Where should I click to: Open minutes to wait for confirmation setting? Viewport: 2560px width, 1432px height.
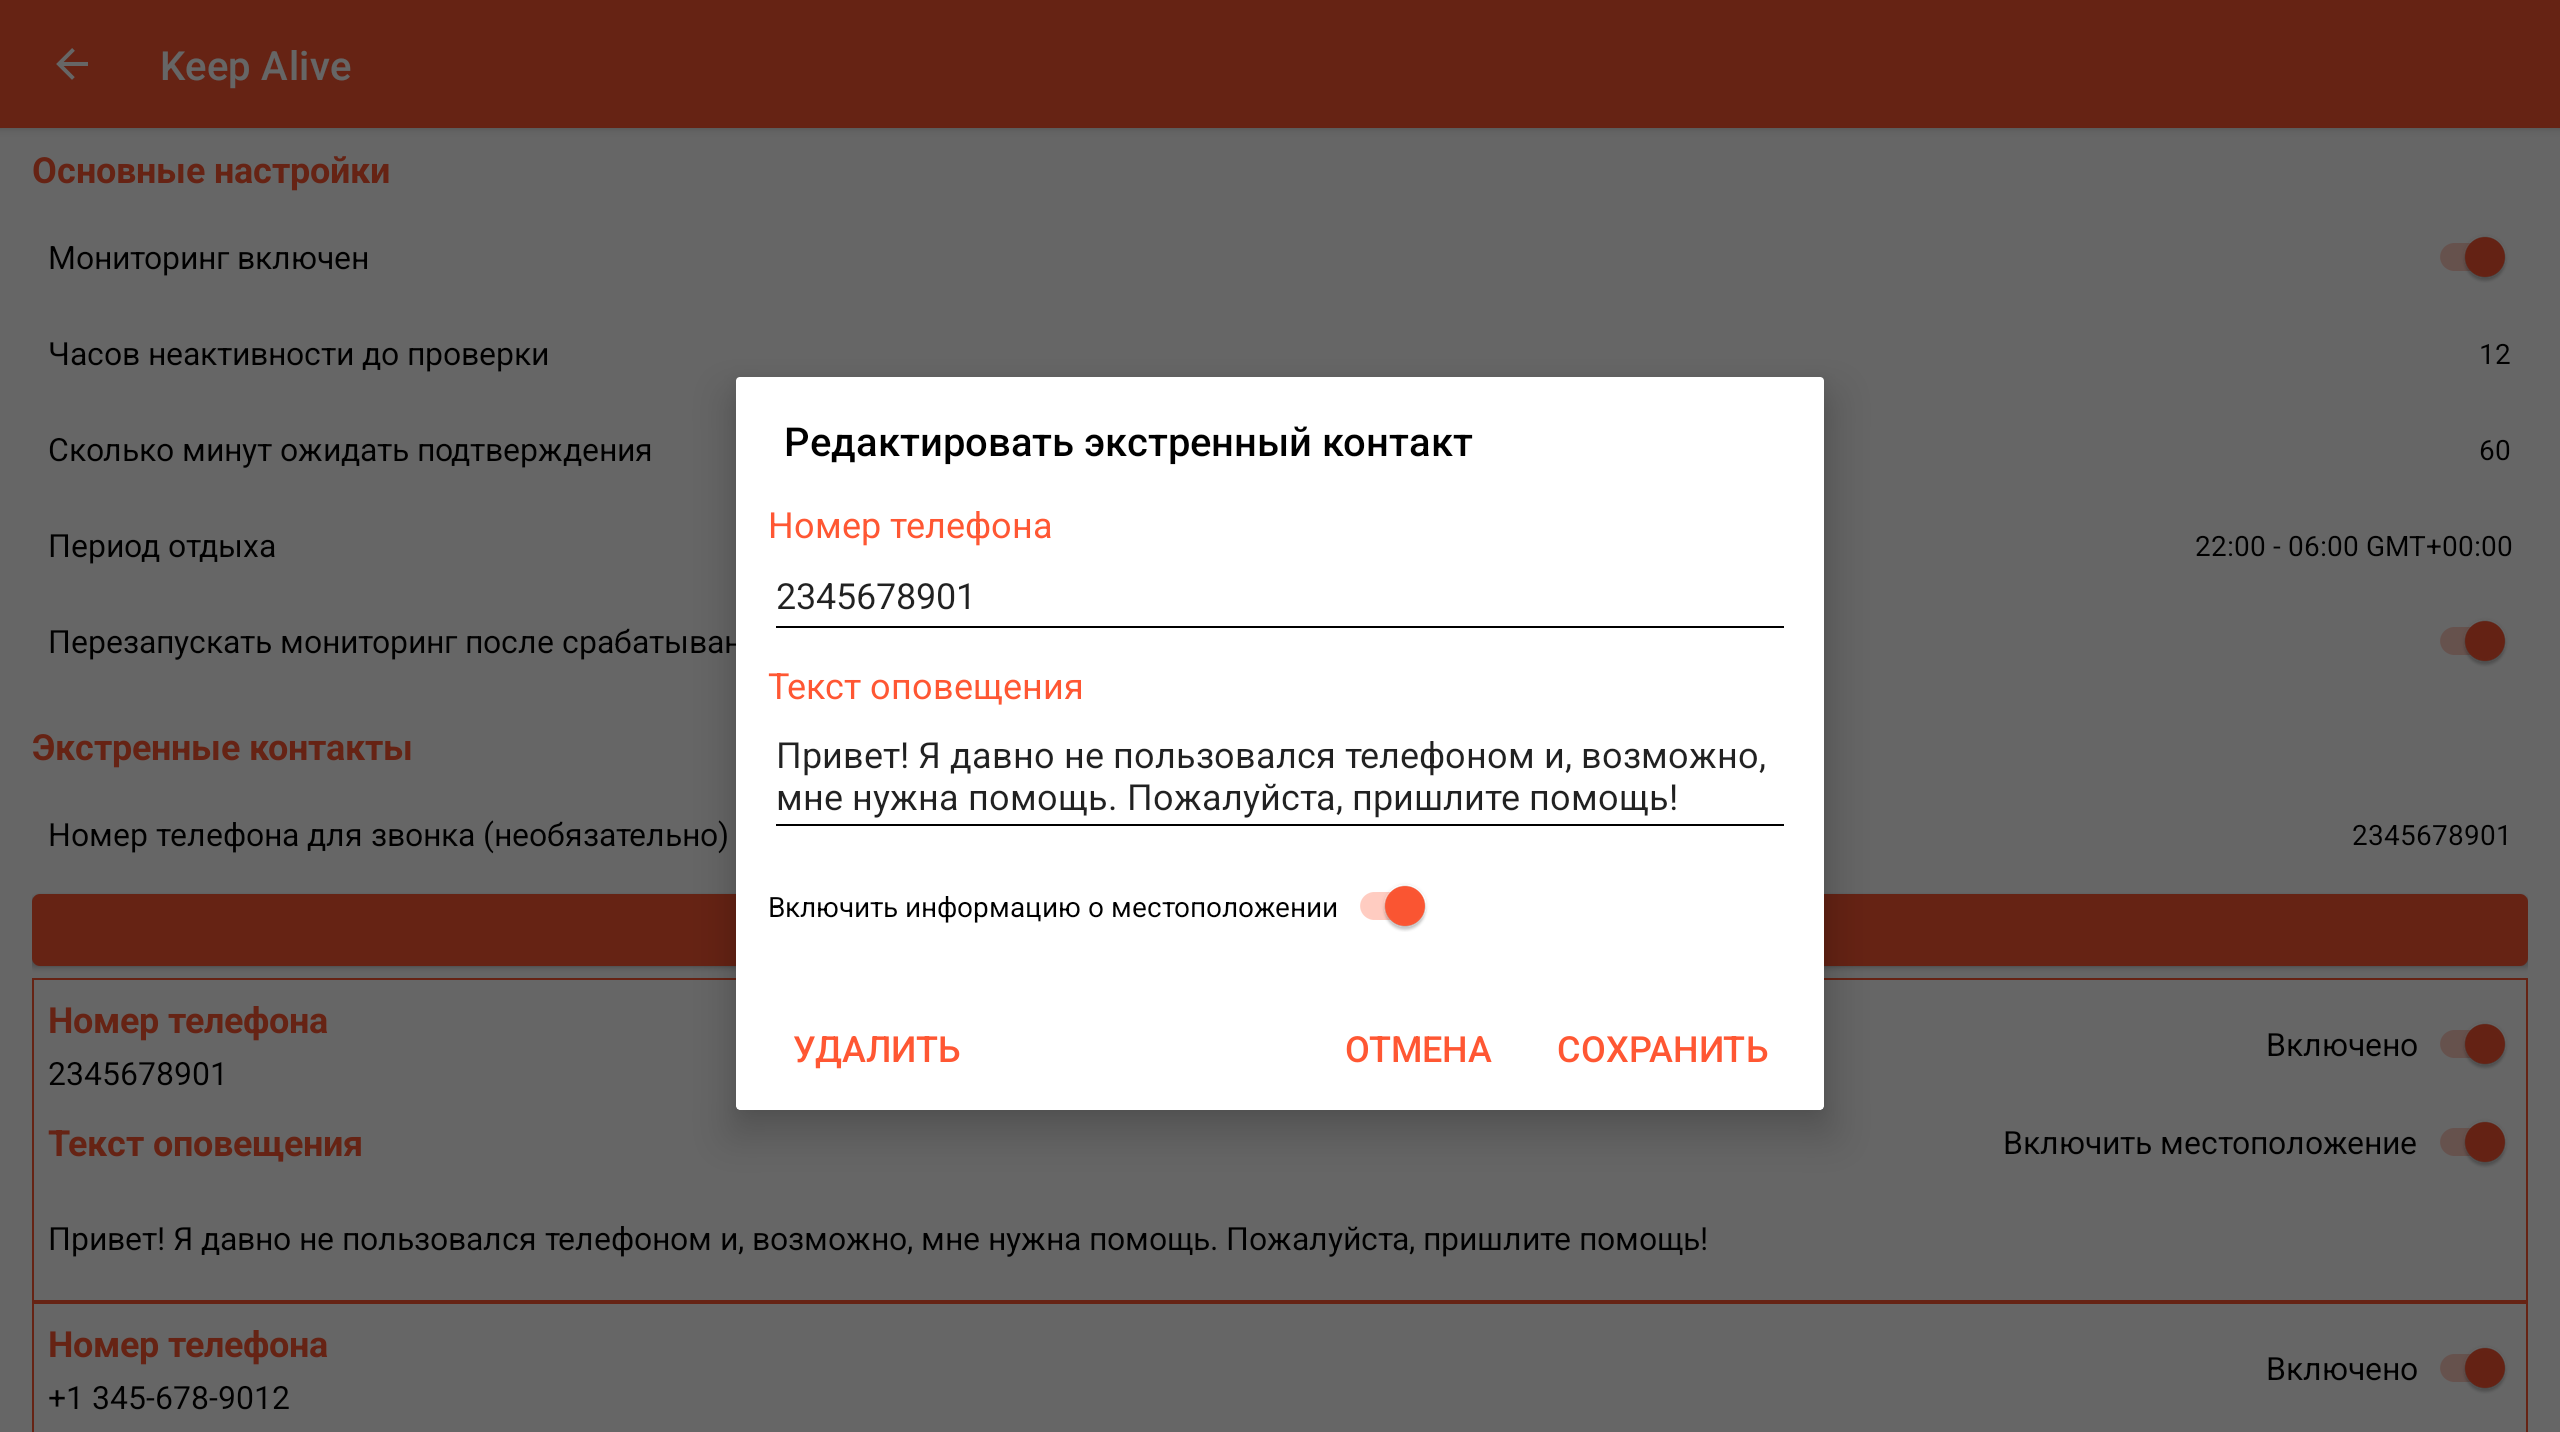350,451
